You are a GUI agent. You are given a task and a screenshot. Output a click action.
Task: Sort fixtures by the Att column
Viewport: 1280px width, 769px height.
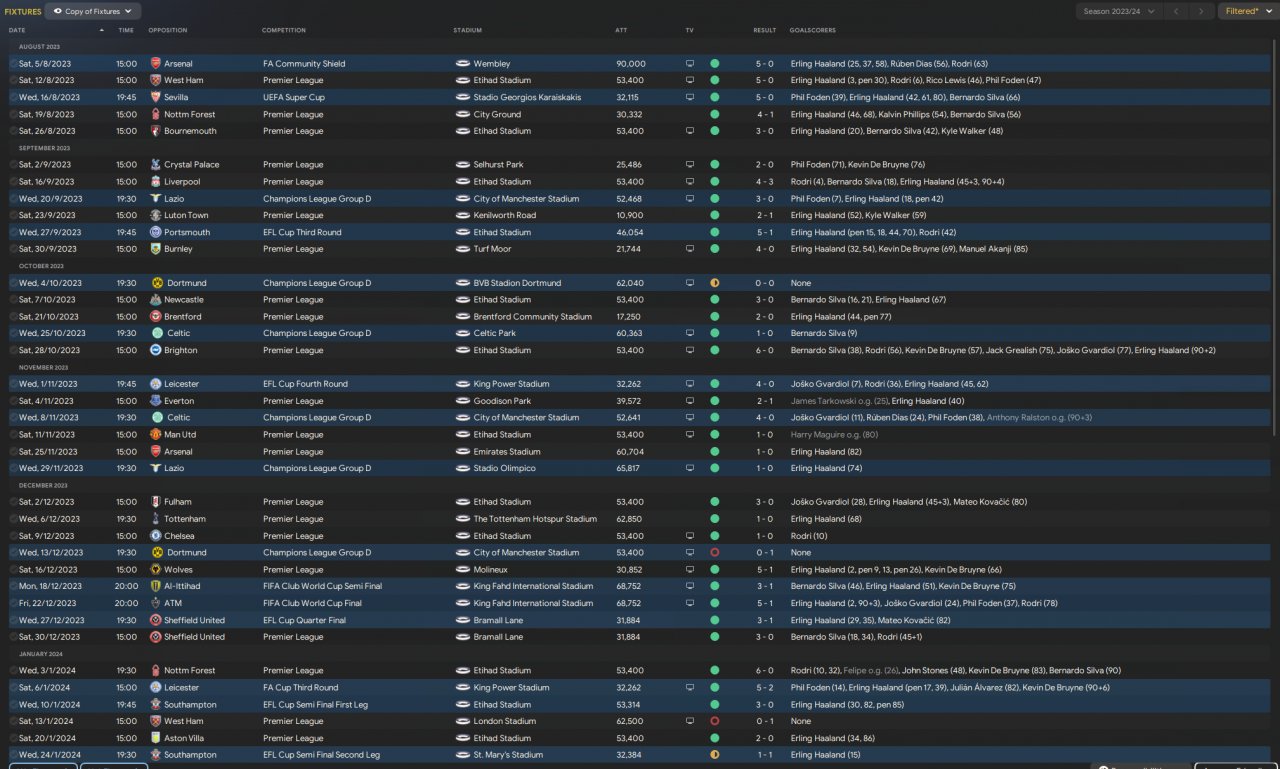pos(621,30)
